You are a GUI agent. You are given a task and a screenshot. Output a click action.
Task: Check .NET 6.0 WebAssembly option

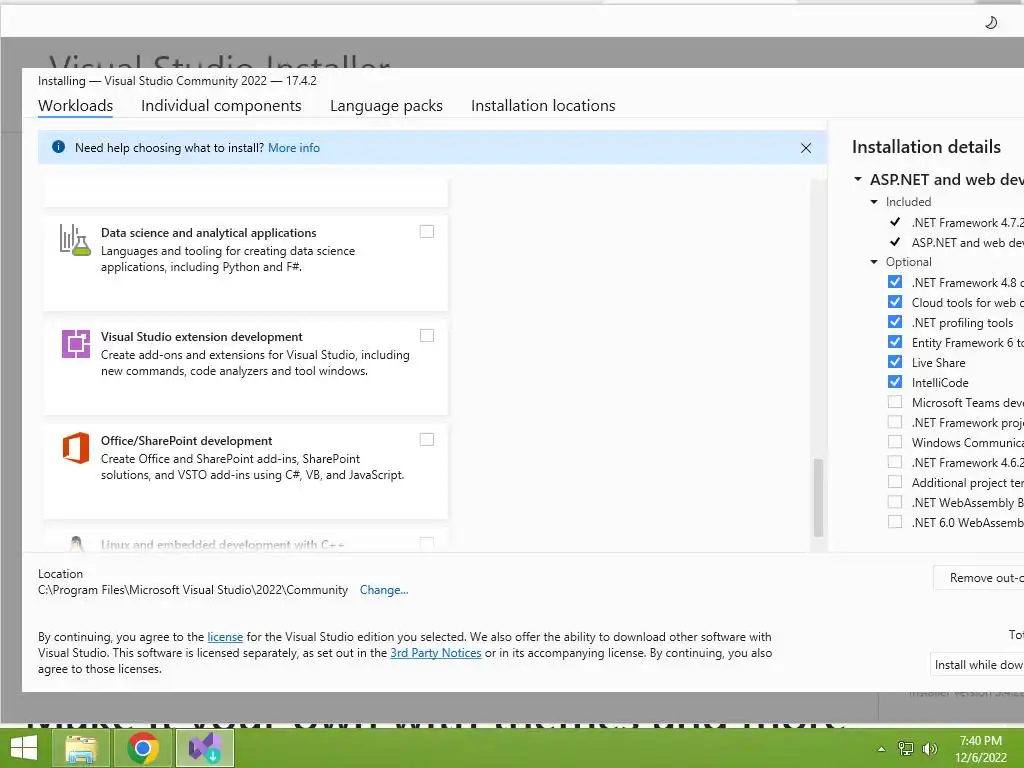895,522
